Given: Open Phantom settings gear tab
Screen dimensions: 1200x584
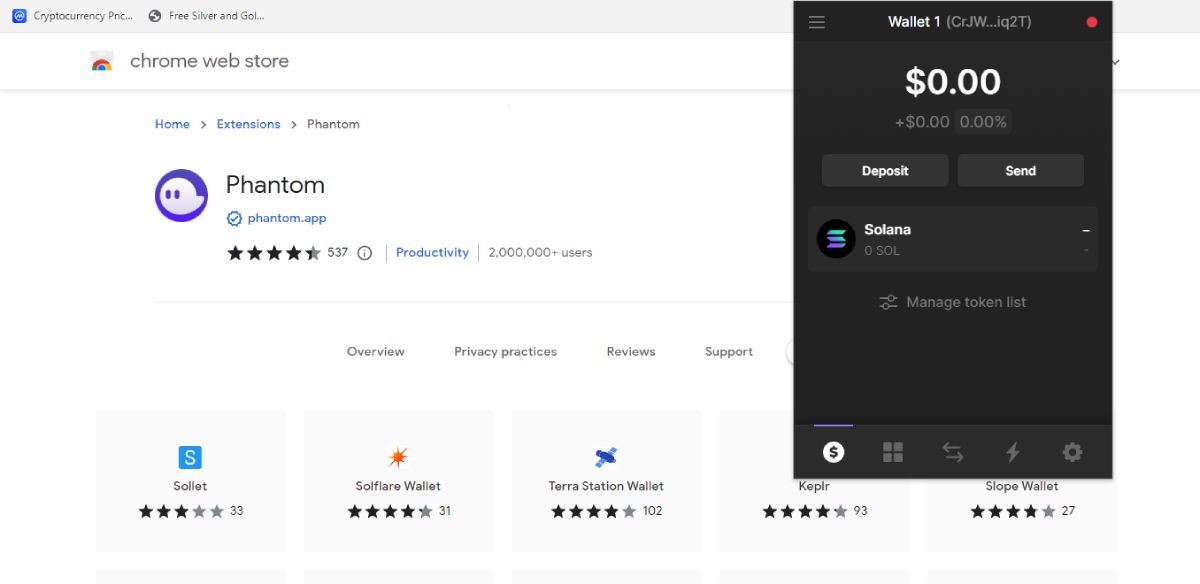Looking at the screenshot, I should pyautogui.click(x=1072, y=453).
